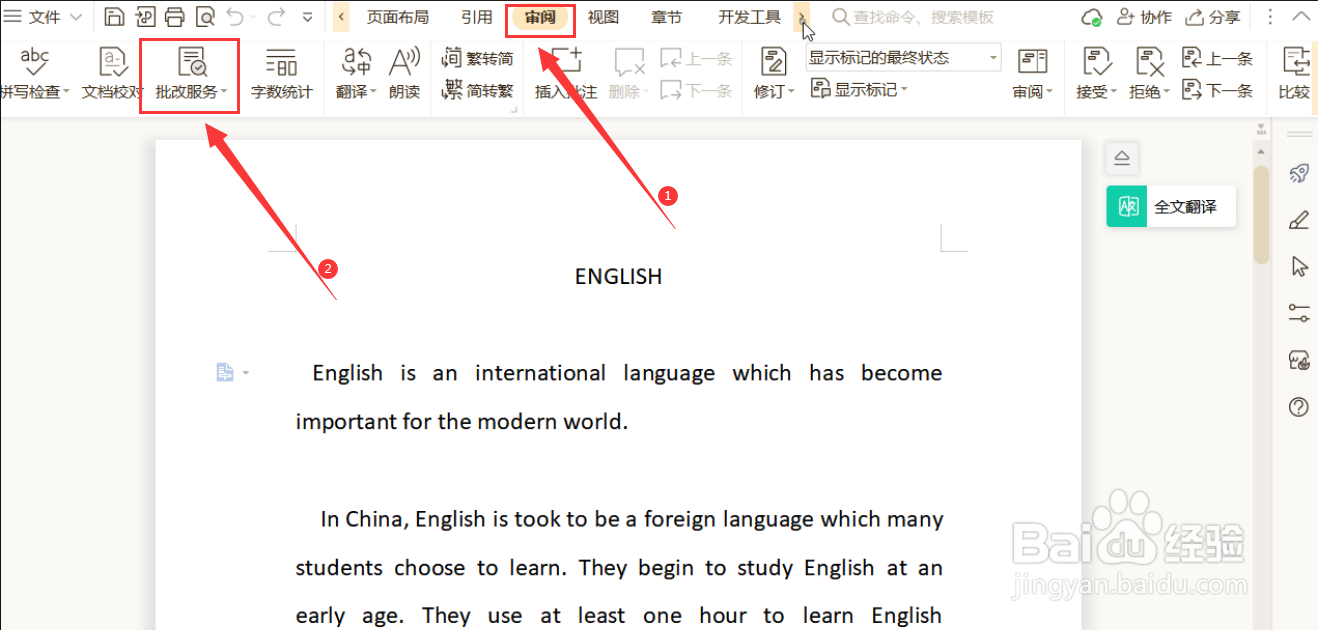This screenshot has height=630, width=1318.
Task: Click the eject-style collapse icon above 全文翻译
Action: pos(1122,158)
